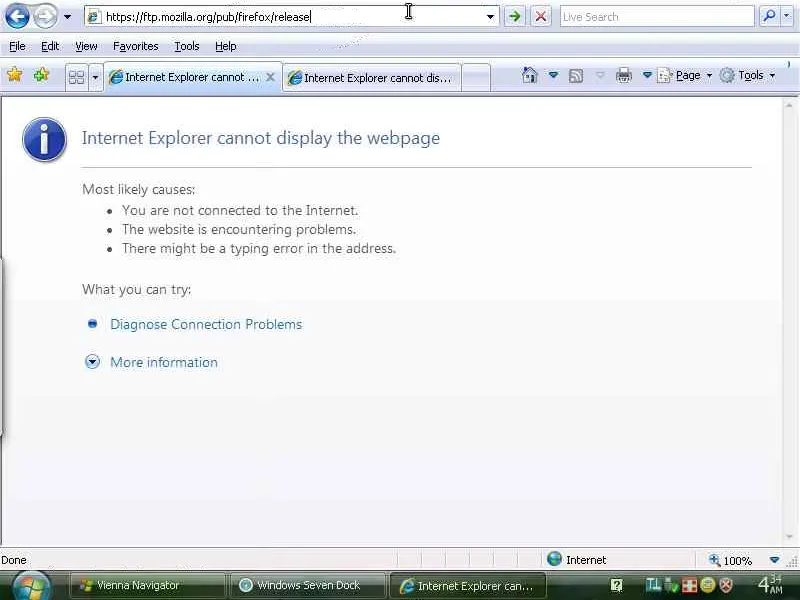The width and height of the screenshot is (800, 600).
Task: Open a new blank tab
Action: (477, 78)
